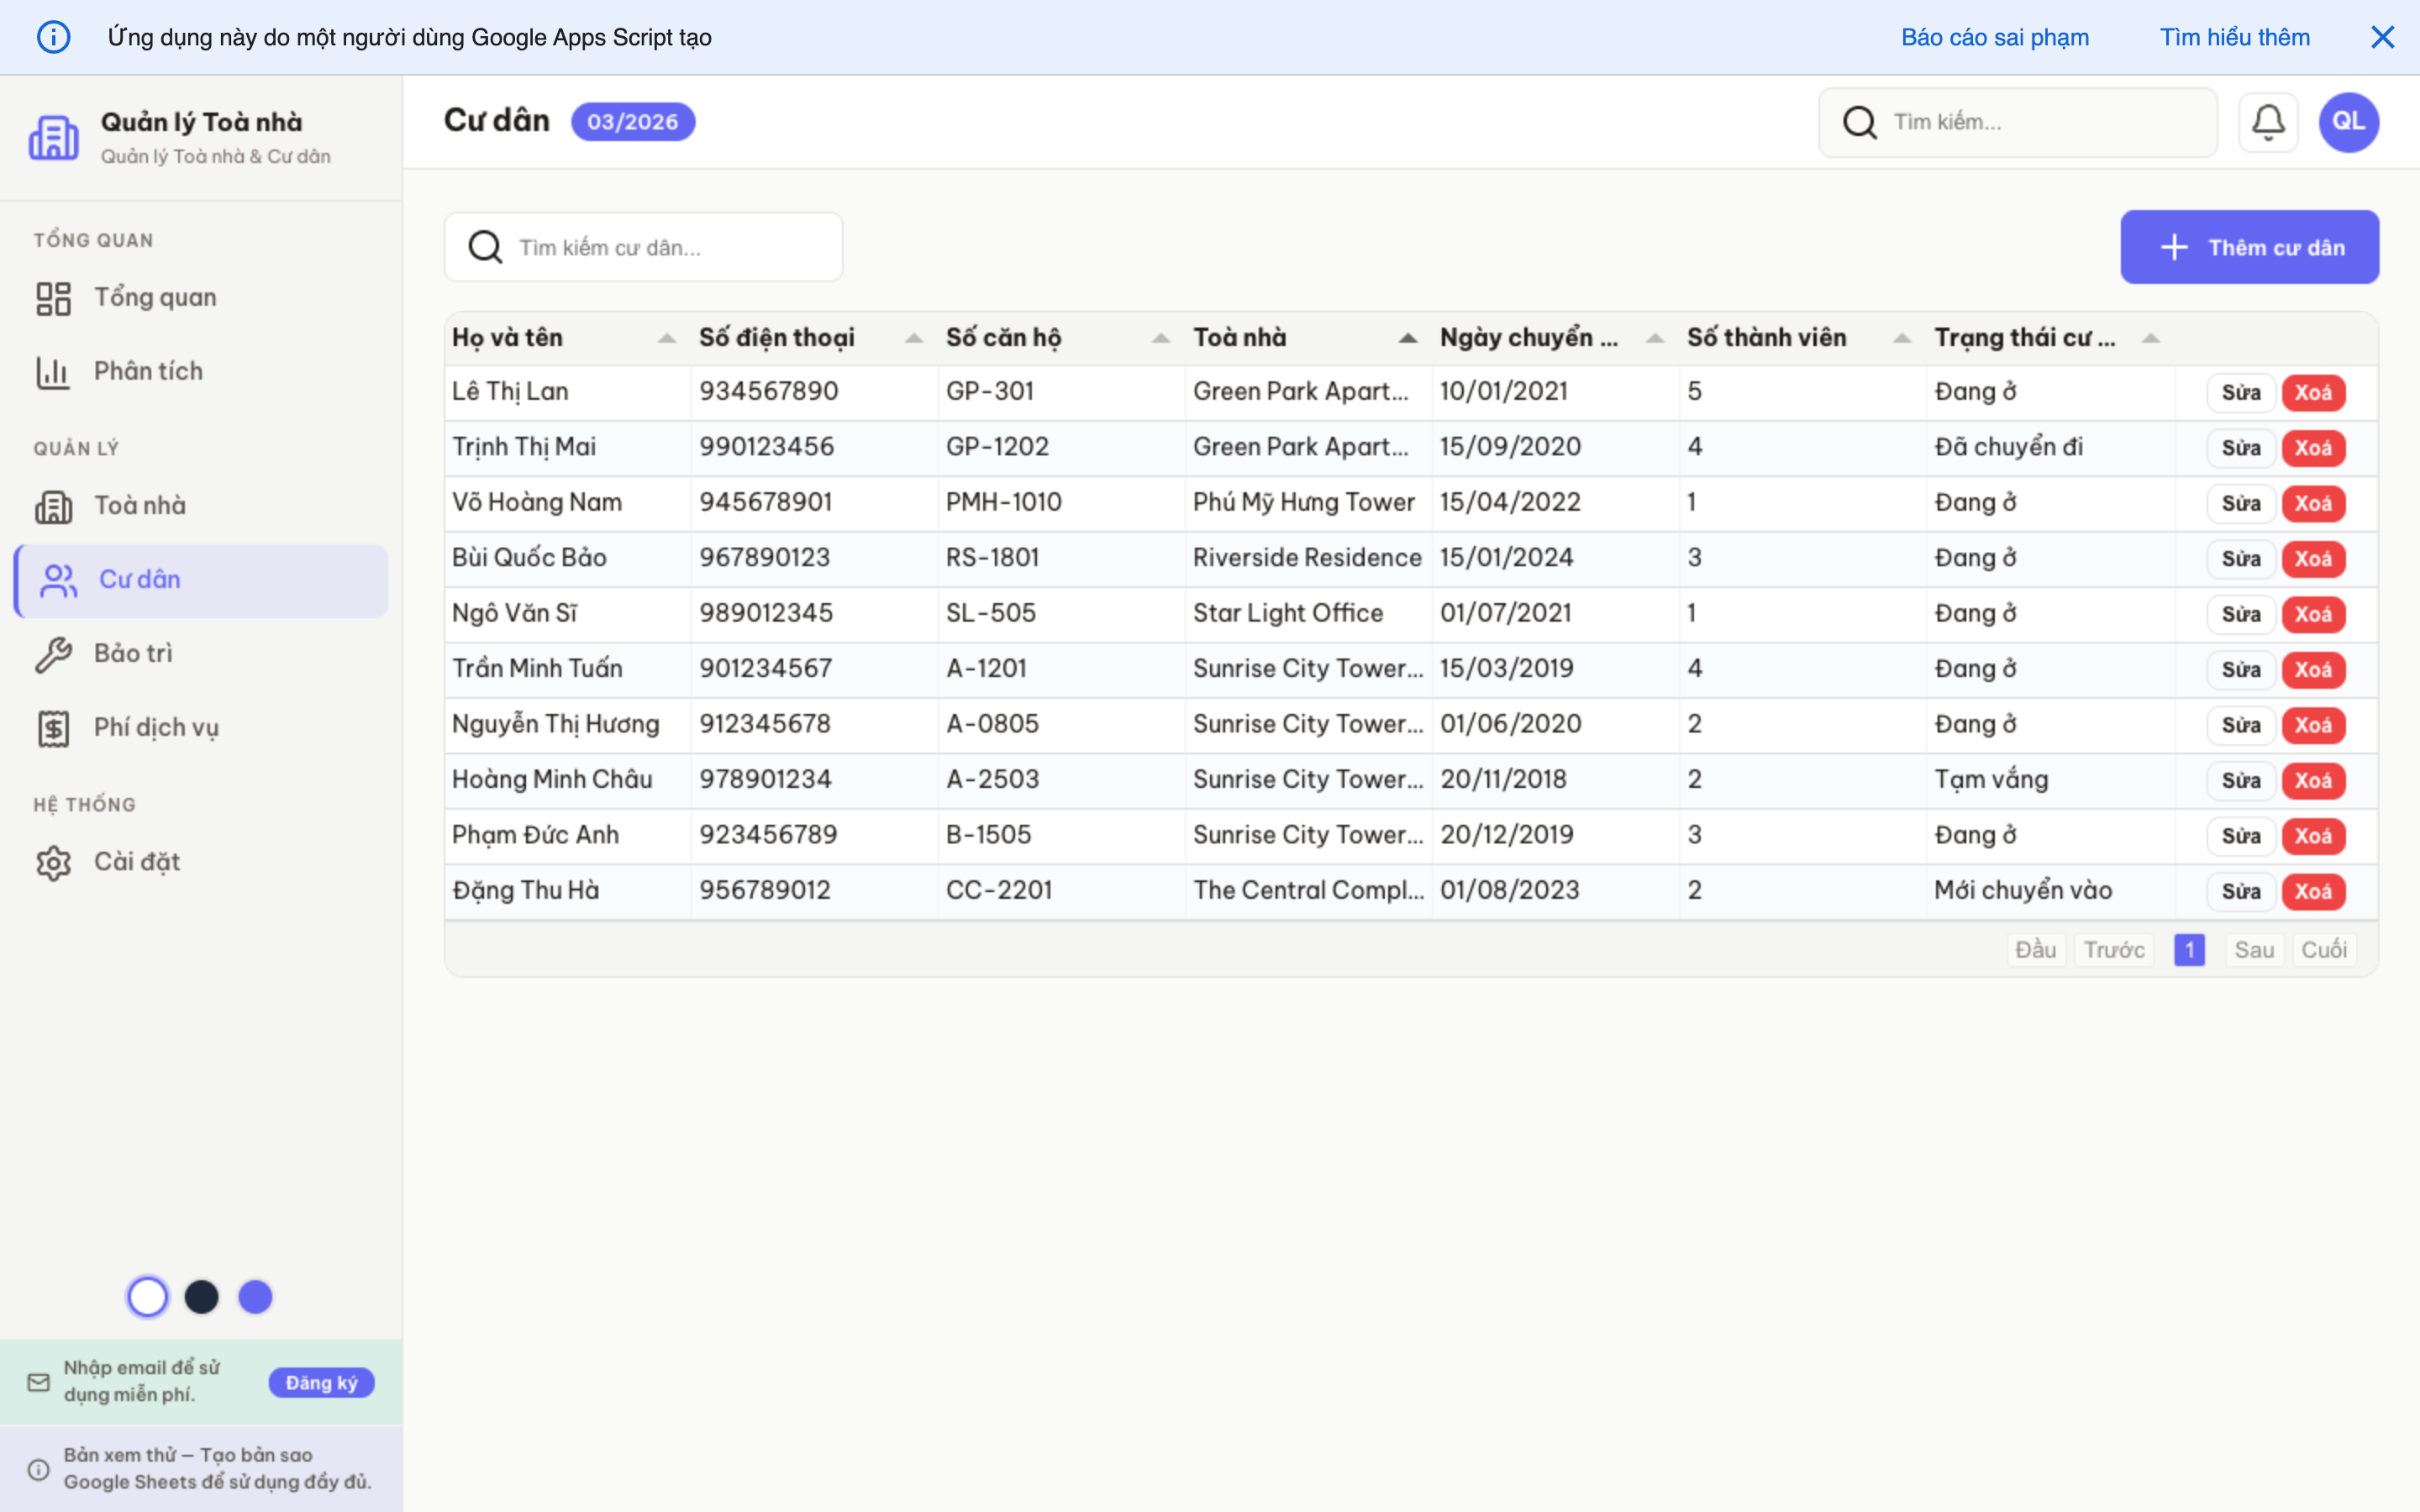Viewport: 2420px width, 1512px height.
Task: Click the Phân tích chart icon
Action: click(x=54, y=372)
